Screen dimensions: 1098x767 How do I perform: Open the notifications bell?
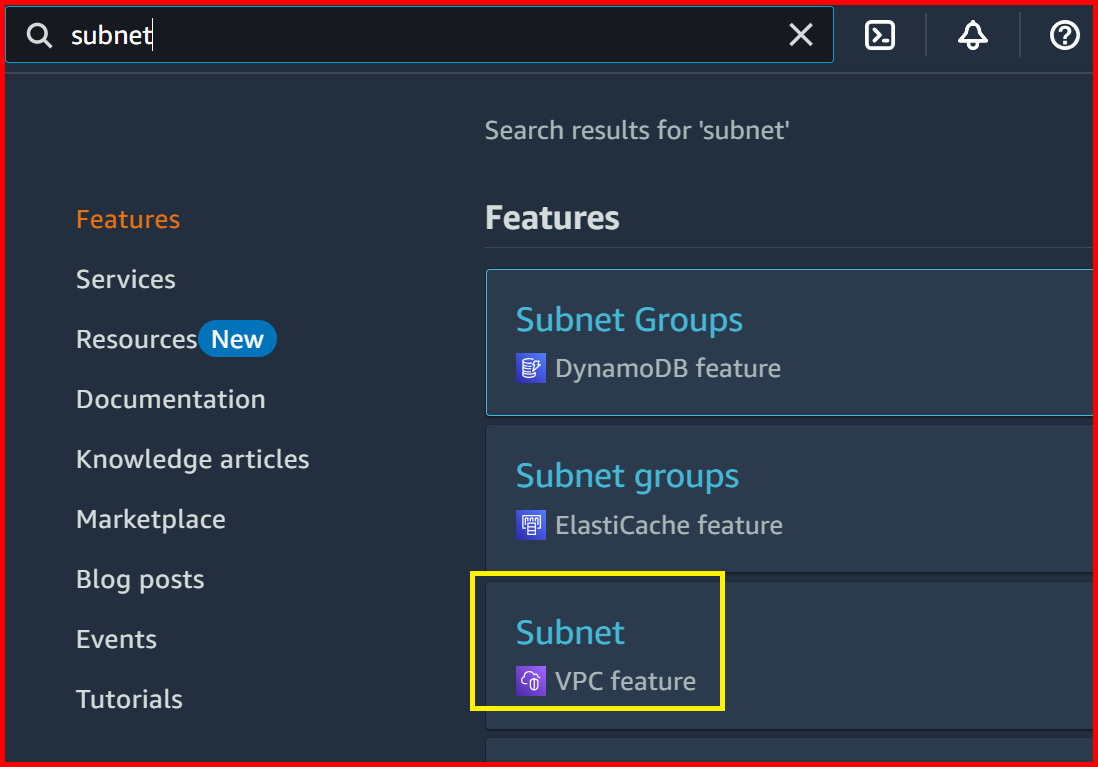click(971, 34)
